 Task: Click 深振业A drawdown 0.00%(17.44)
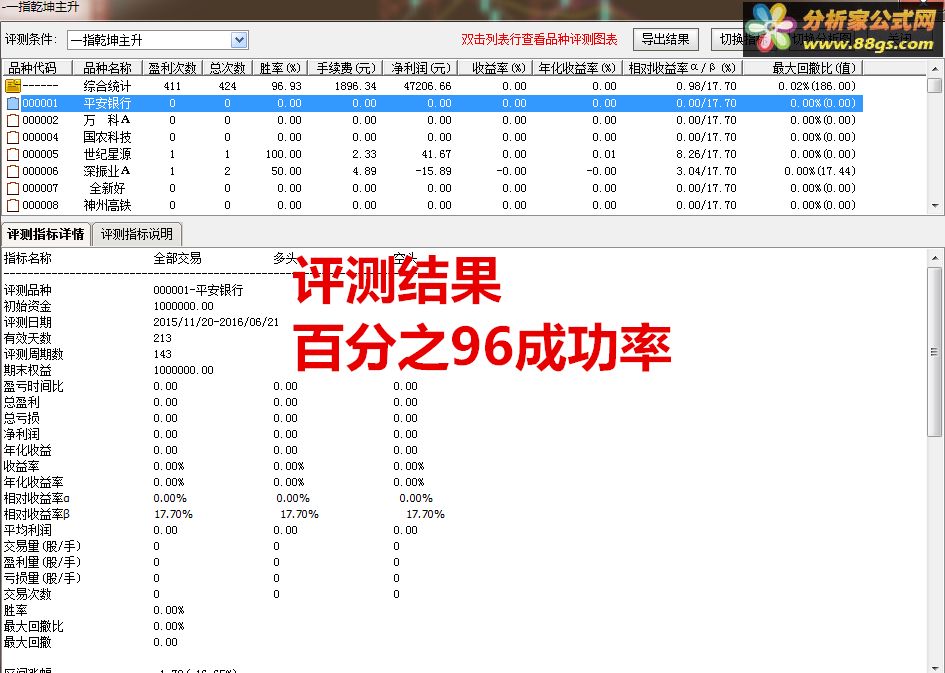point(820,171)
